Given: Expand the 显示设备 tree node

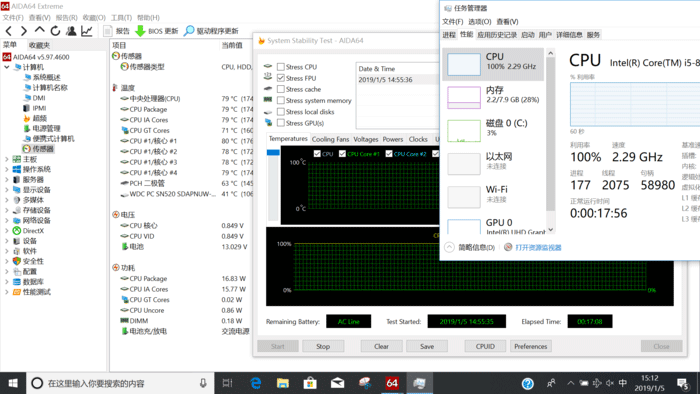Looking at the screenshot, I should tap(7, 190).
